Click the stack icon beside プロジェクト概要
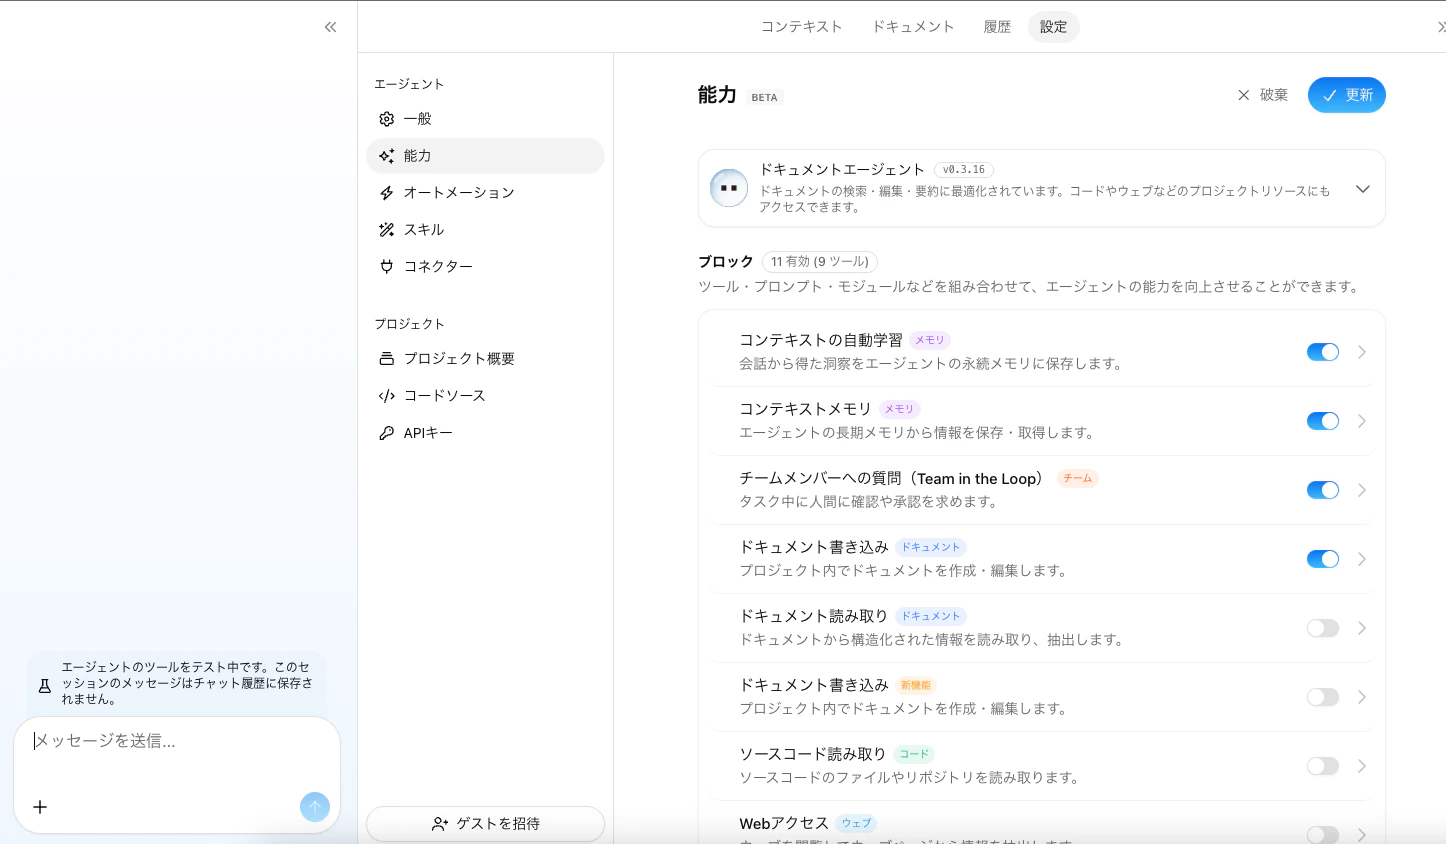Screen dimensions: 1446x844 387,359
